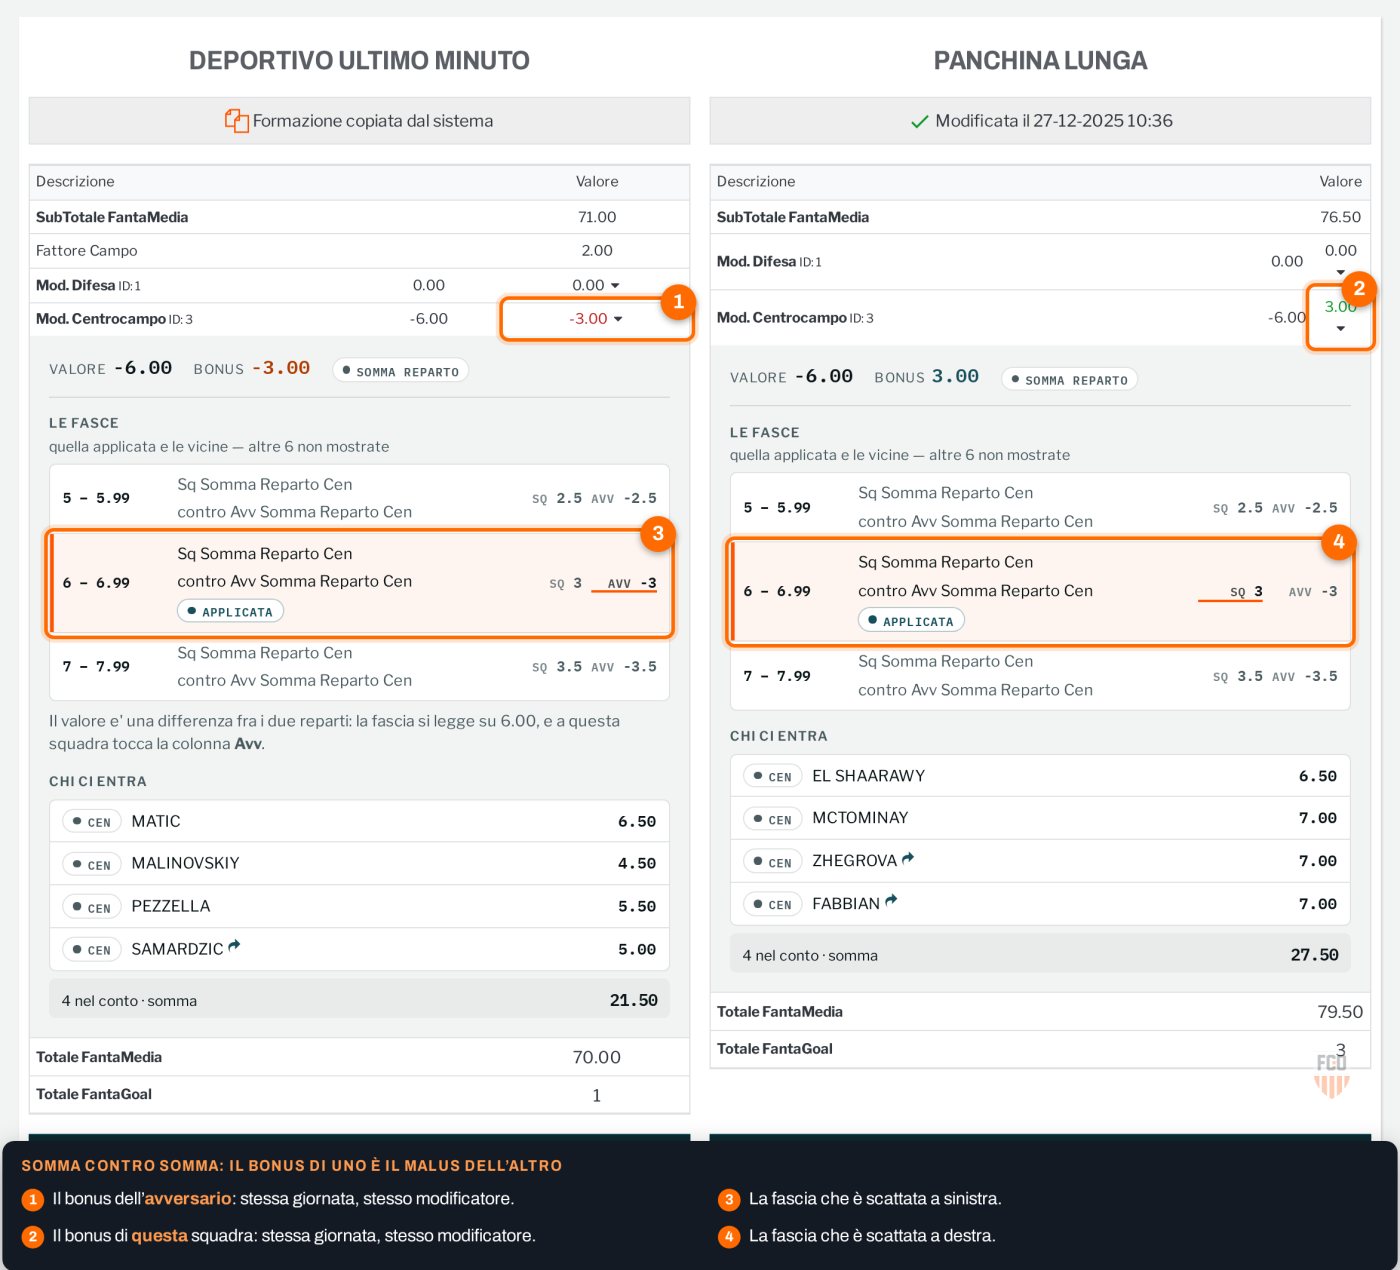Click Totale FantaMedia value 70.00
Viewport: 1400px width, 1270px height.
597,1057
